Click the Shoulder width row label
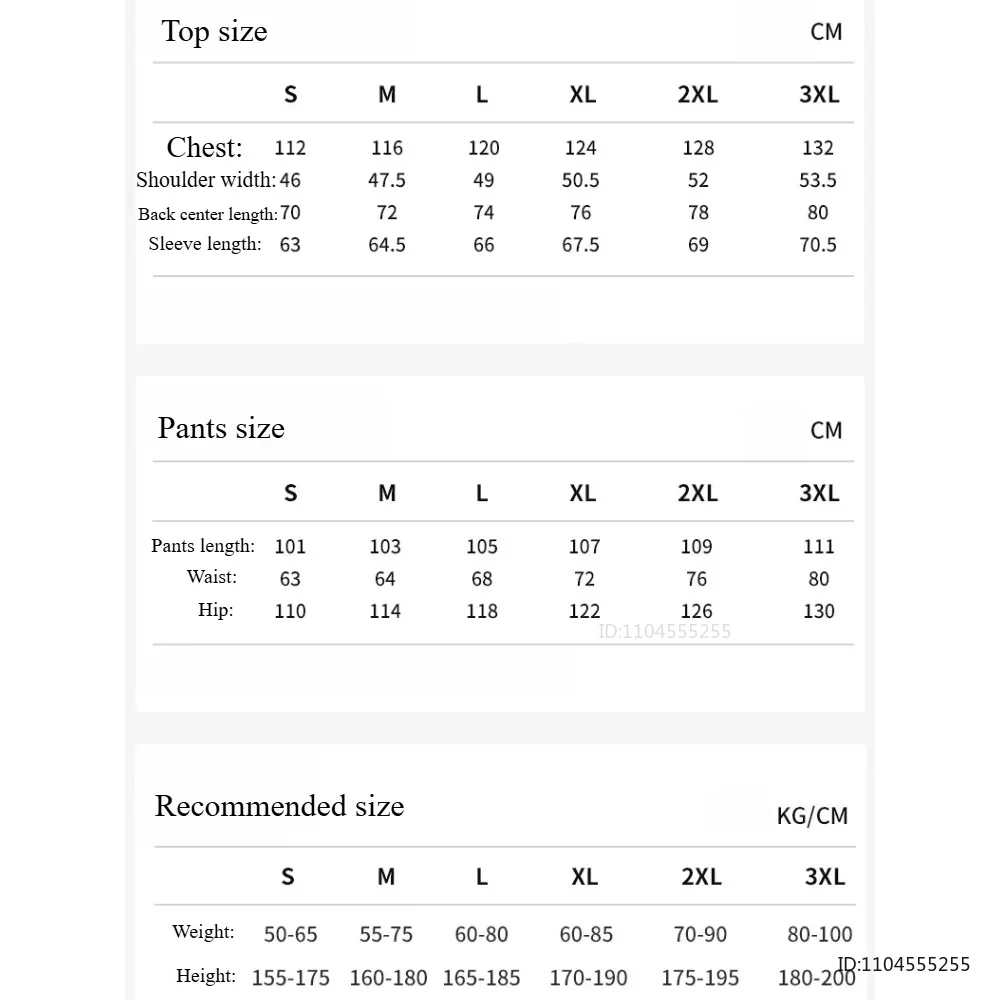Image resolution: width=1000 pixels, height=1000 pixels. tap(206, 180)
